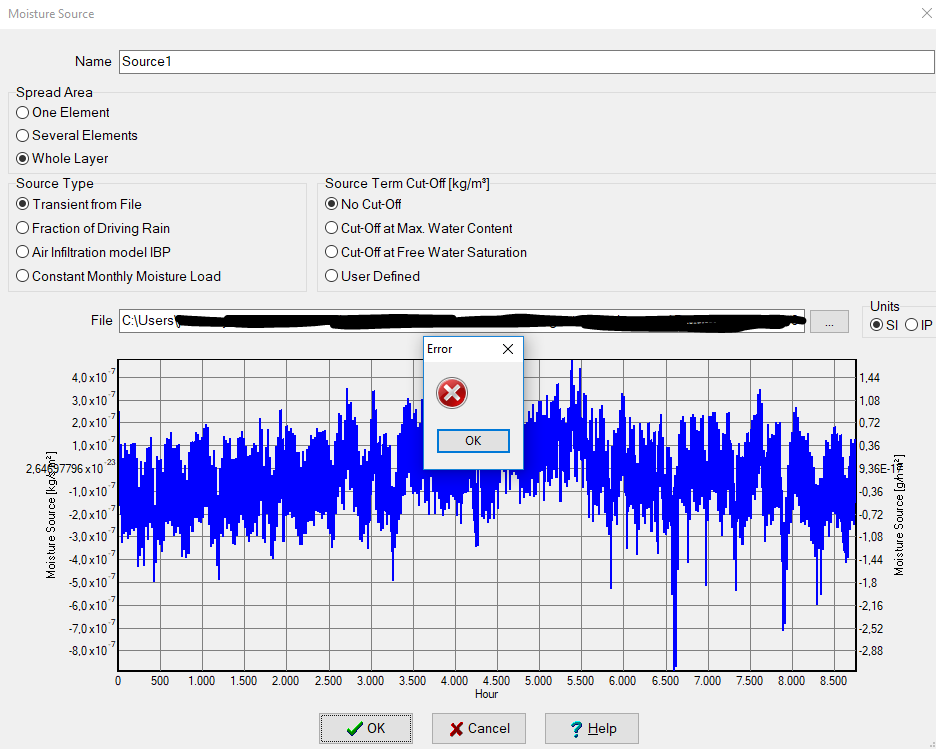Viewport: 936px width, 749px height.
Task: Choose Cut-Off at Max. Water Content
Action: click(332, 229)
